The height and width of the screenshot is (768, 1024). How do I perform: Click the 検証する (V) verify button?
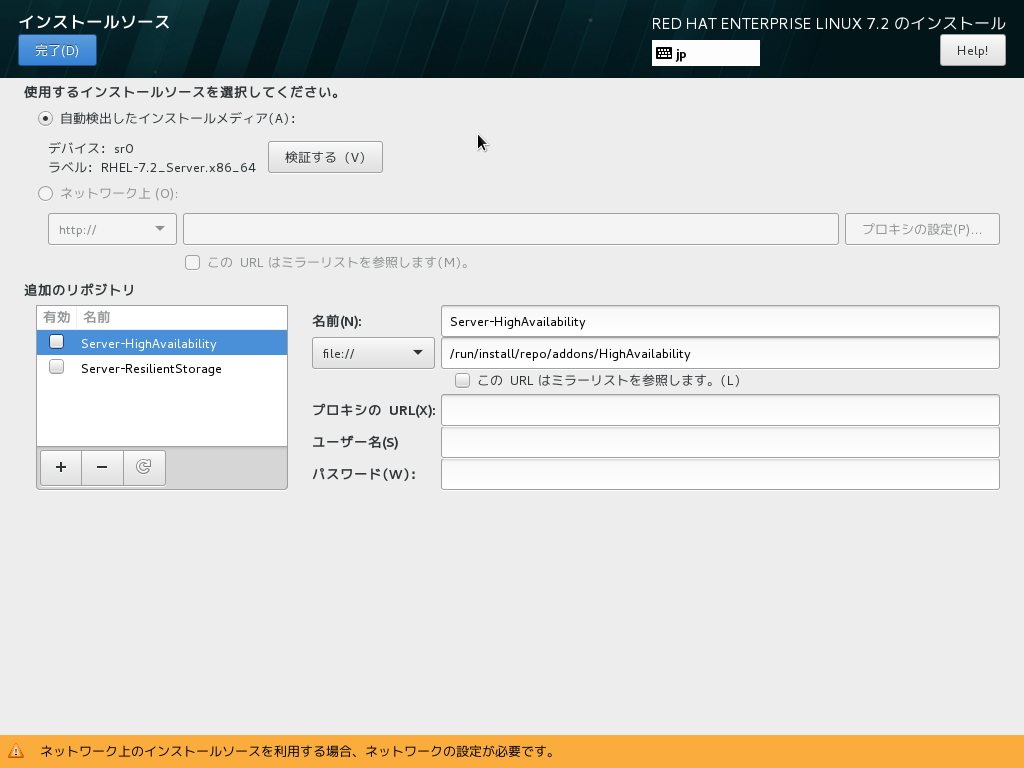click(x=325, y=157)
